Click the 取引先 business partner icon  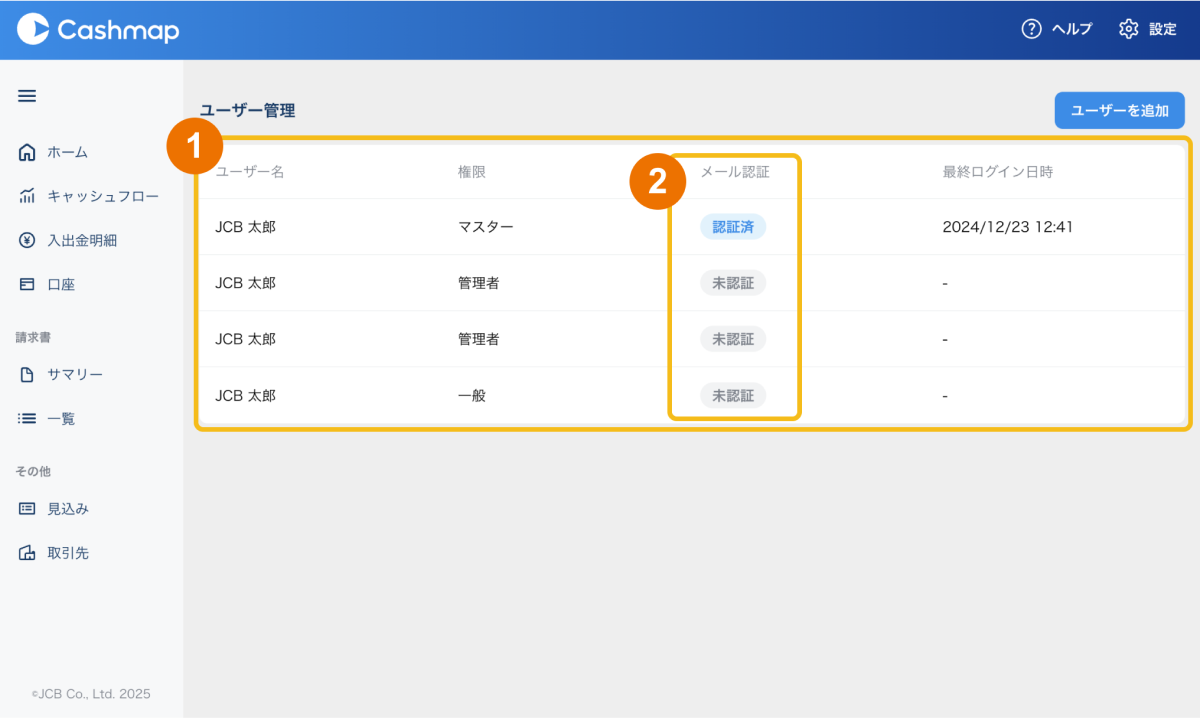tap(27, 552)
